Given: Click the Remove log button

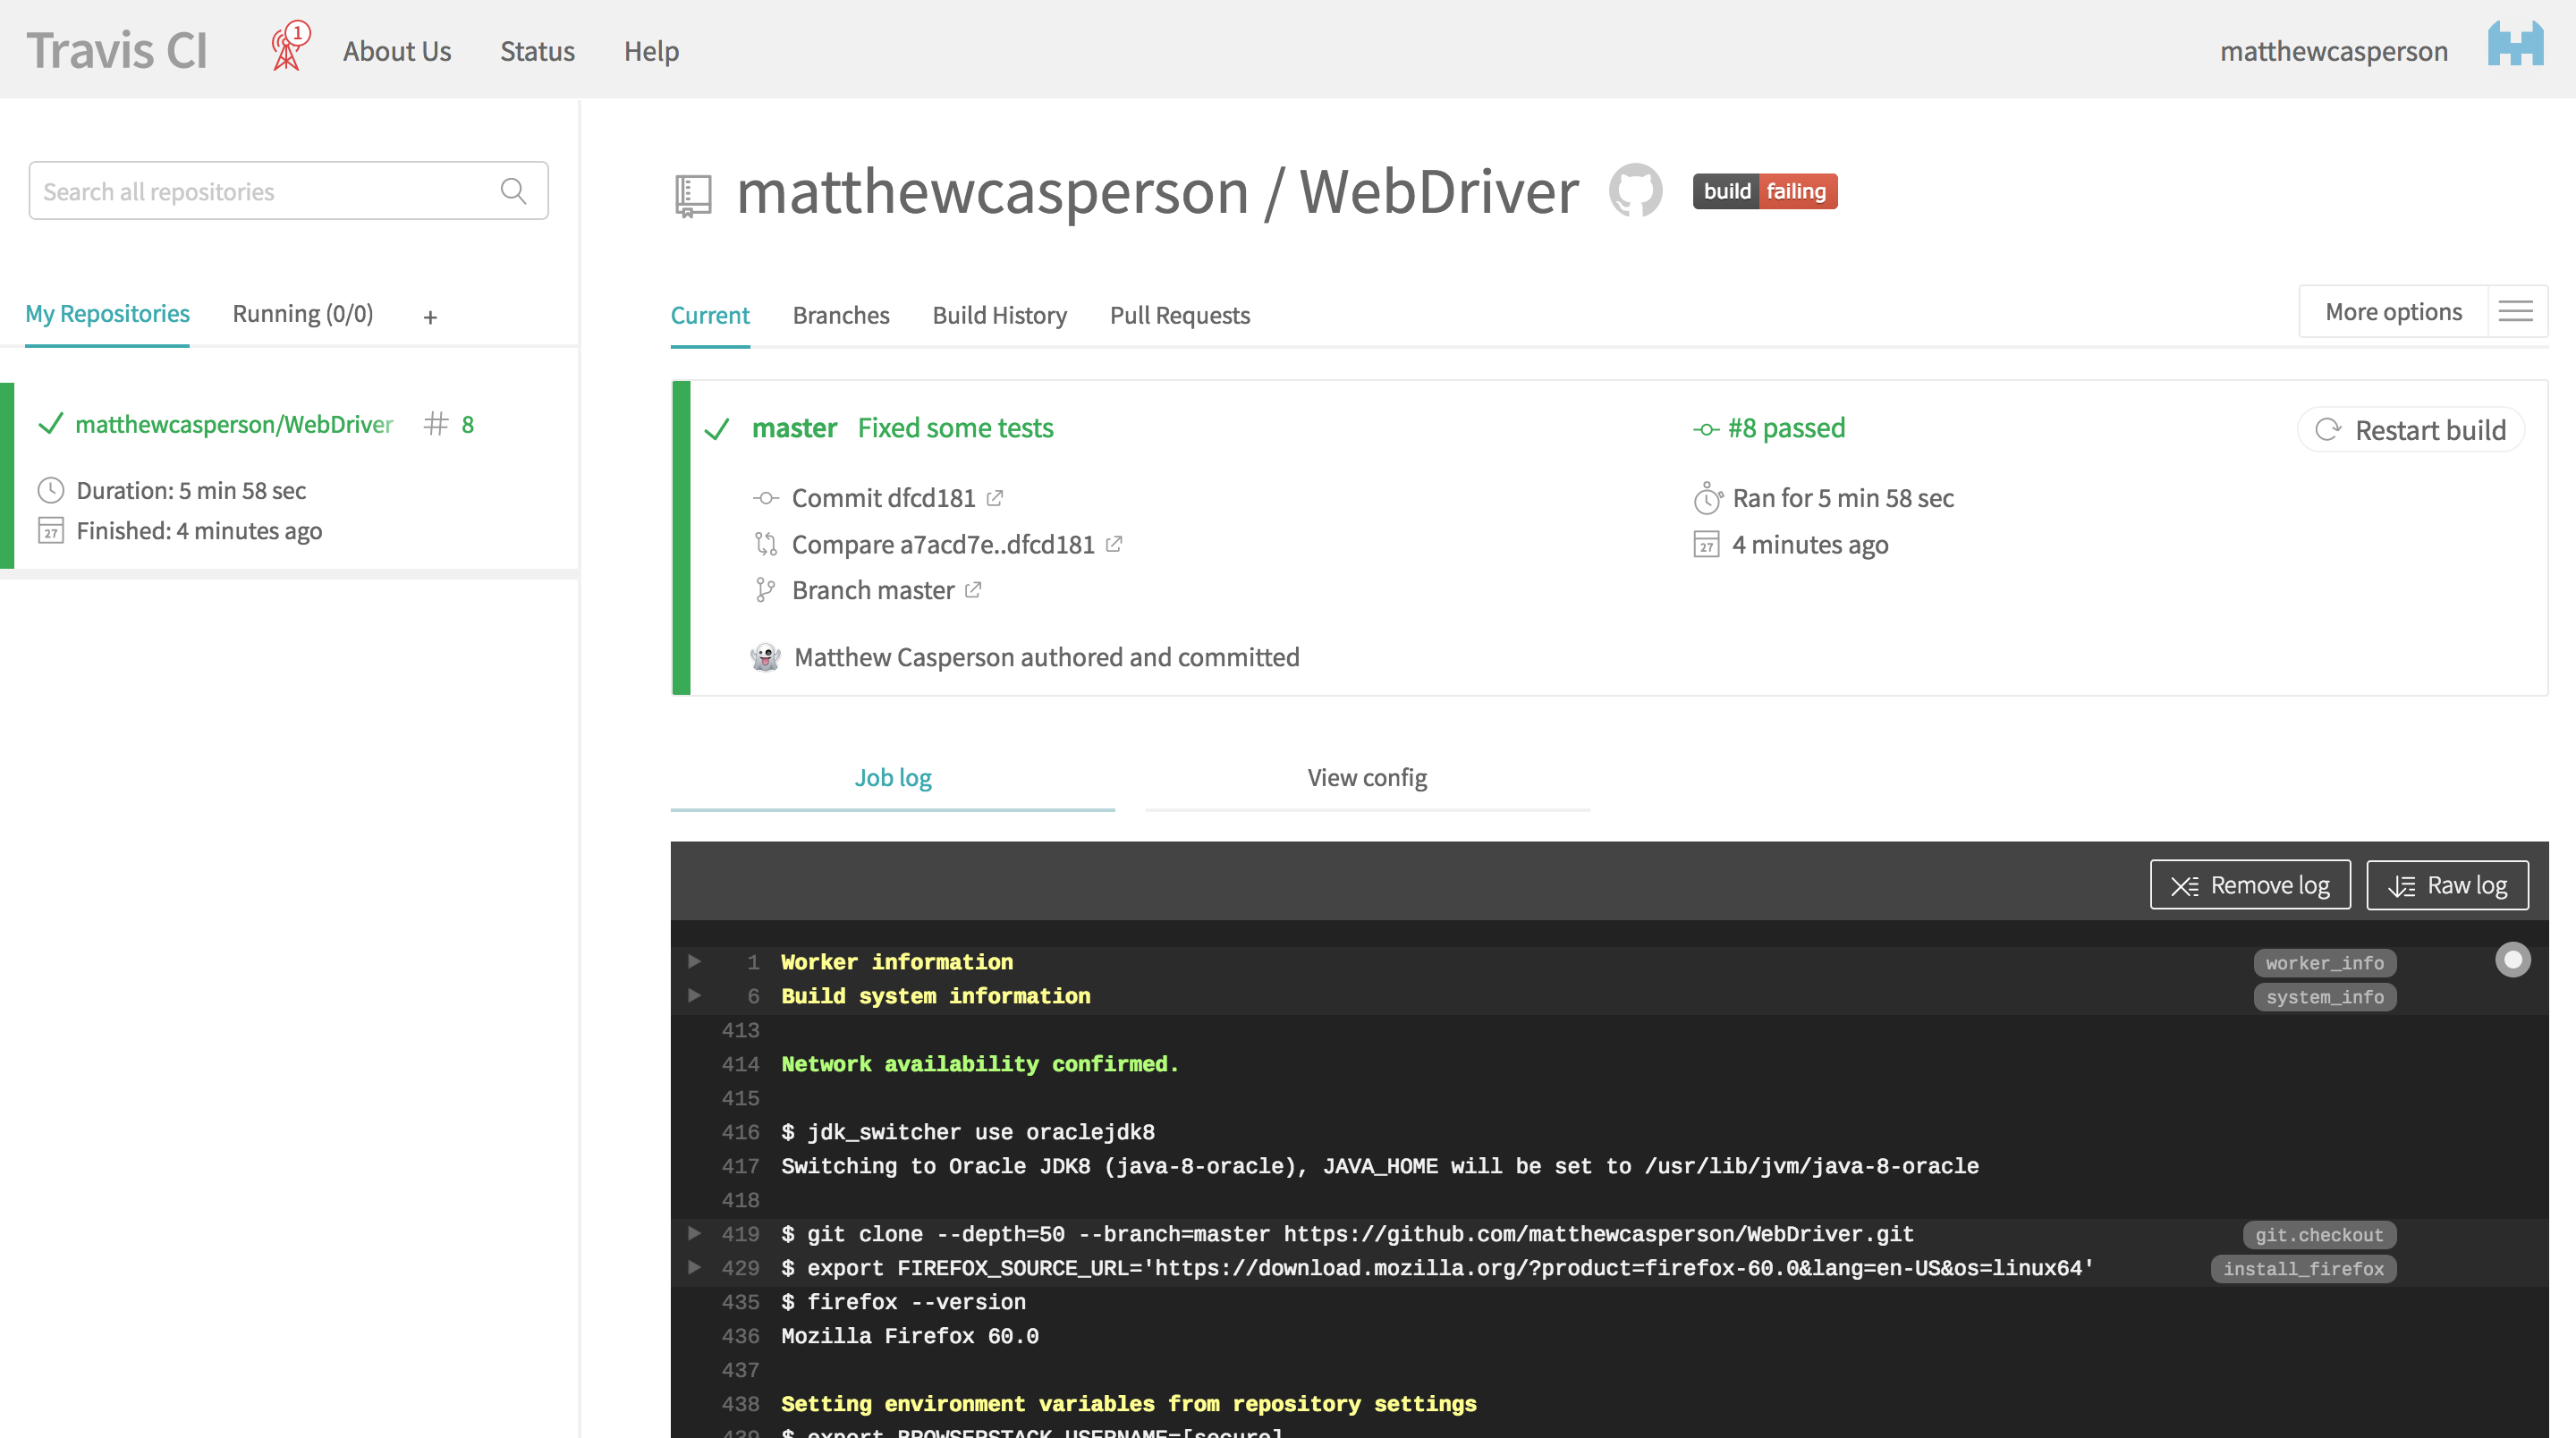Looking at the screenshot, I should point(2249,886).
